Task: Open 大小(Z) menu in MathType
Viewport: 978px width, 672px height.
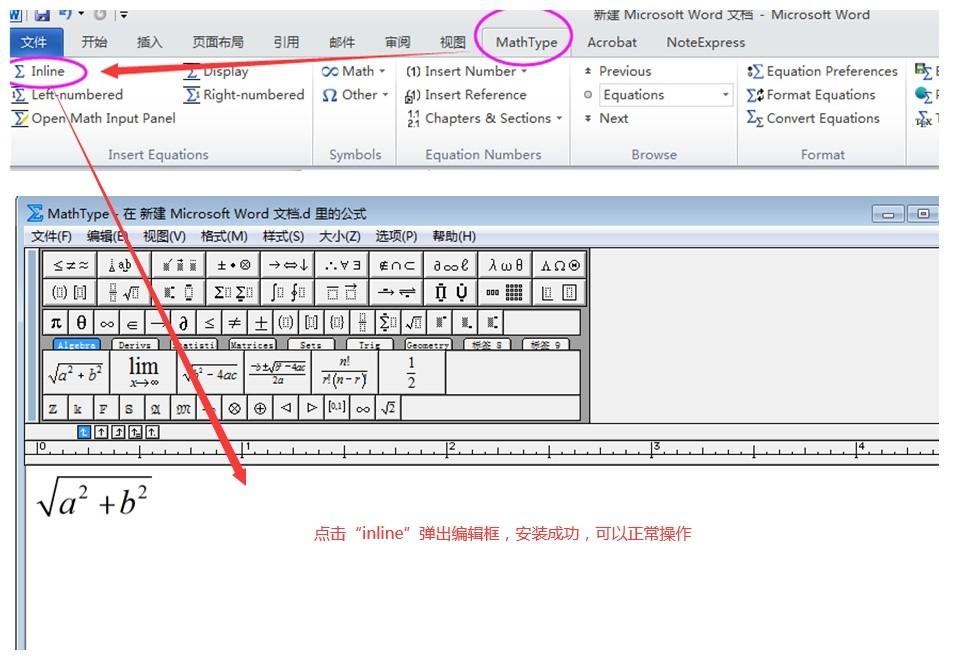Action: click(x=339, y=236)
